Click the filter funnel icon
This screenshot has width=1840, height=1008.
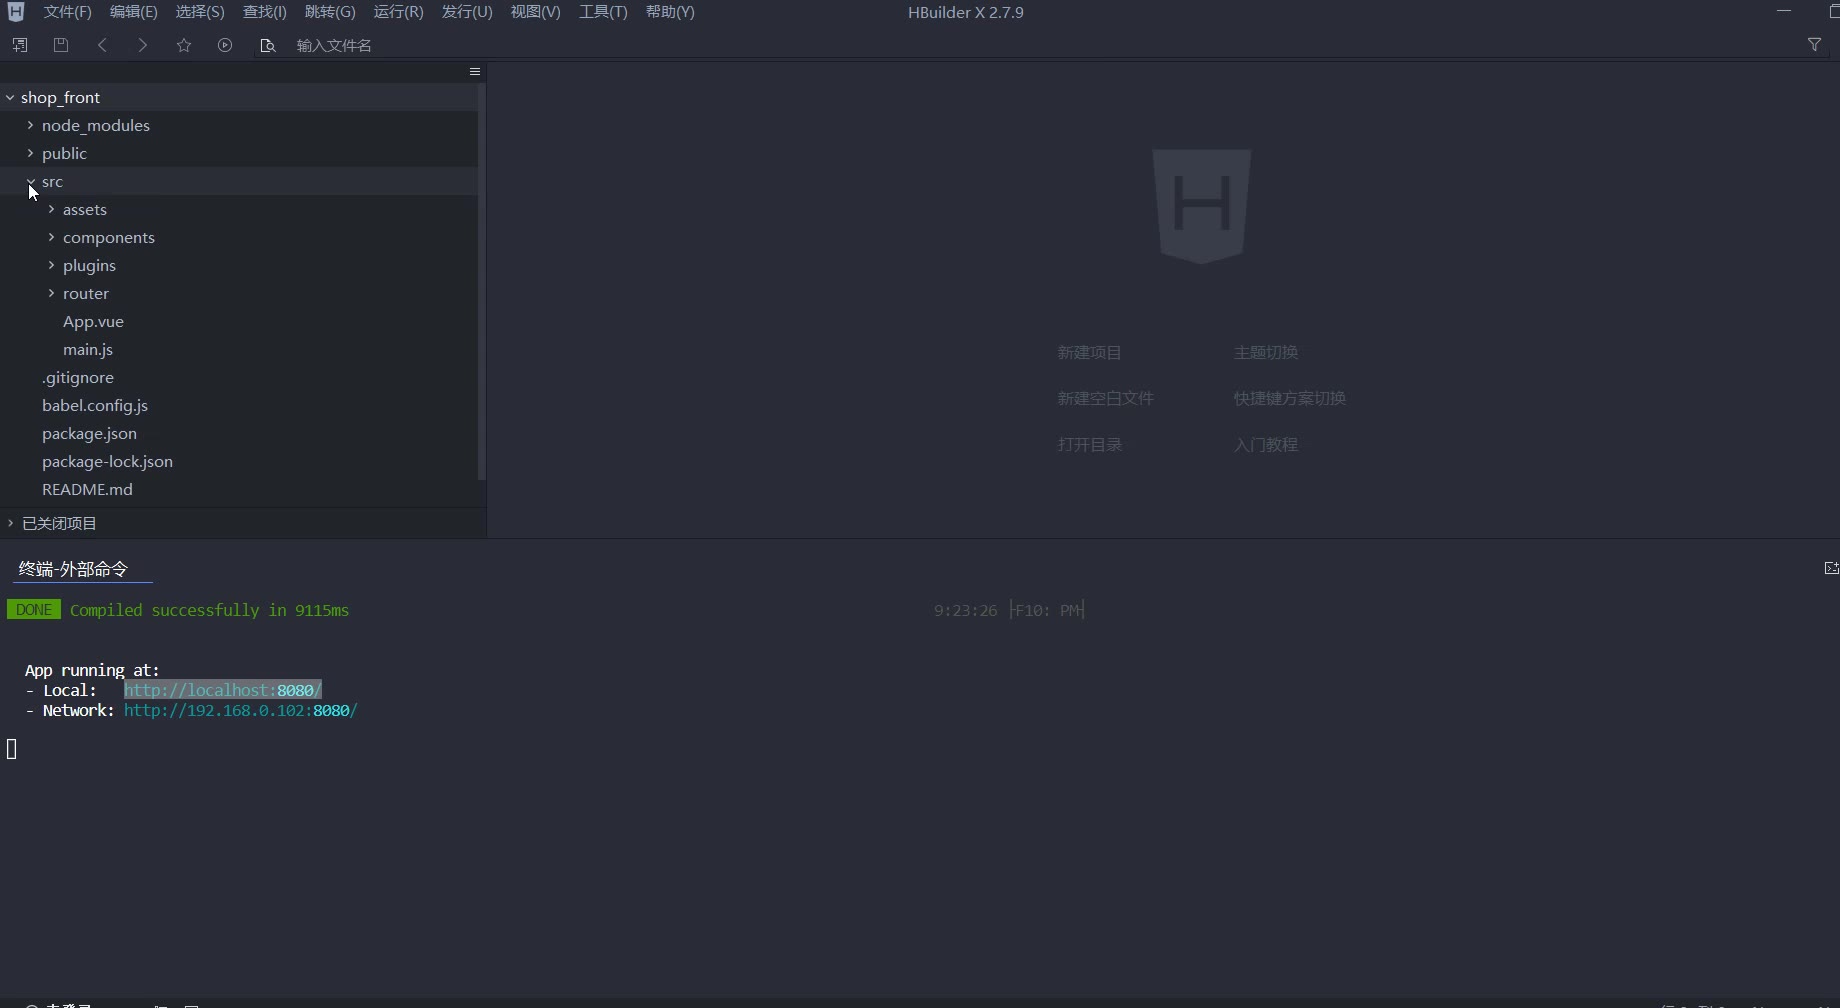(1814, 45)
